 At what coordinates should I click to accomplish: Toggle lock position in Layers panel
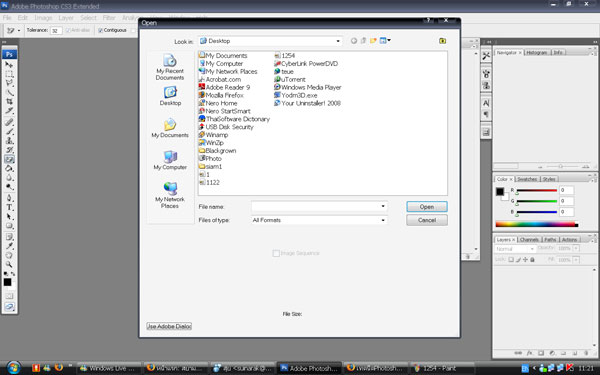pyautogui.click(x=525, y=259)
